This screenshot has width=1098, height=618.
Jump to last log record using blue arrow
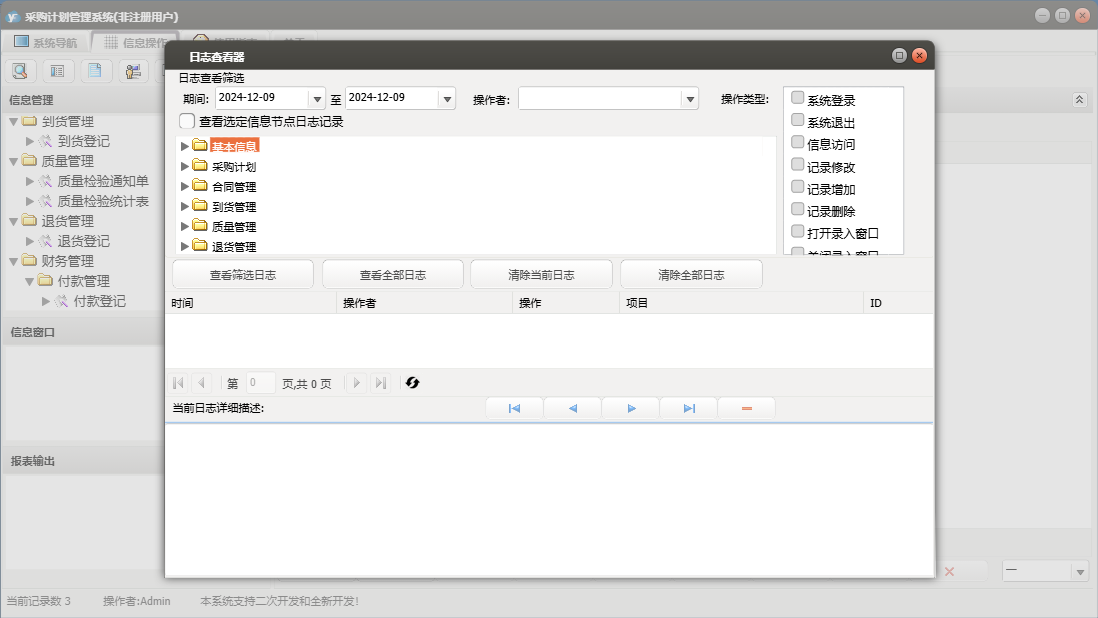(x=689, y=409)
